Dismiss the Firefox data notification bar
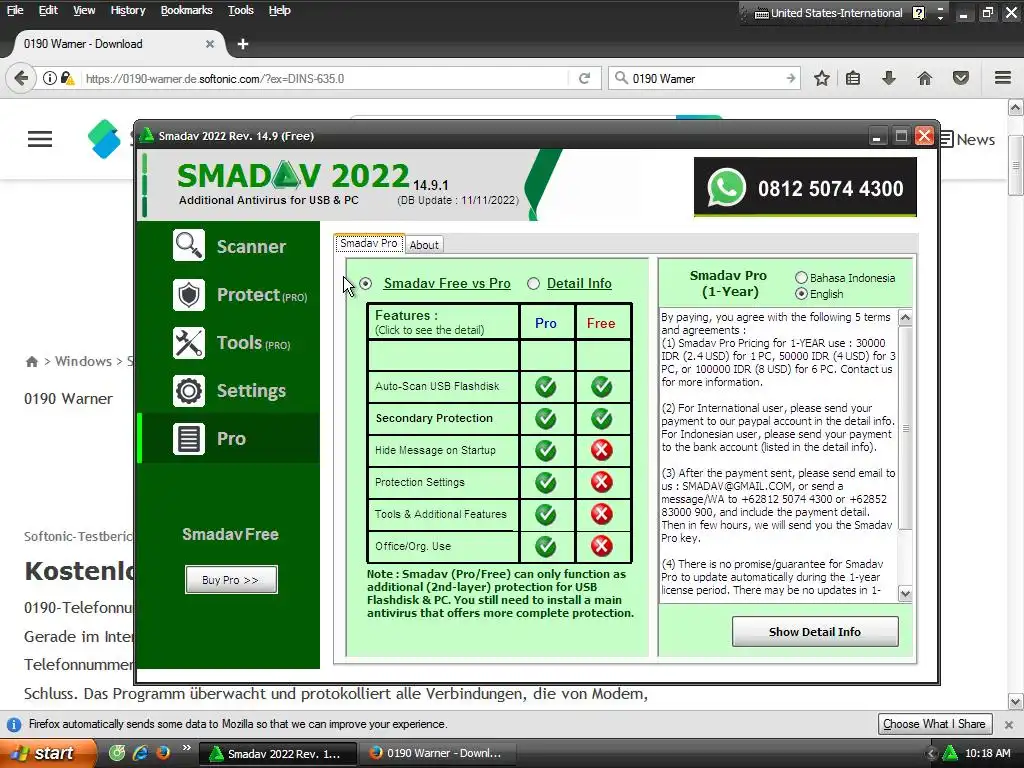Image resolution: width=1024 pixels, height=768 pixels. [x=1009, y=724]
